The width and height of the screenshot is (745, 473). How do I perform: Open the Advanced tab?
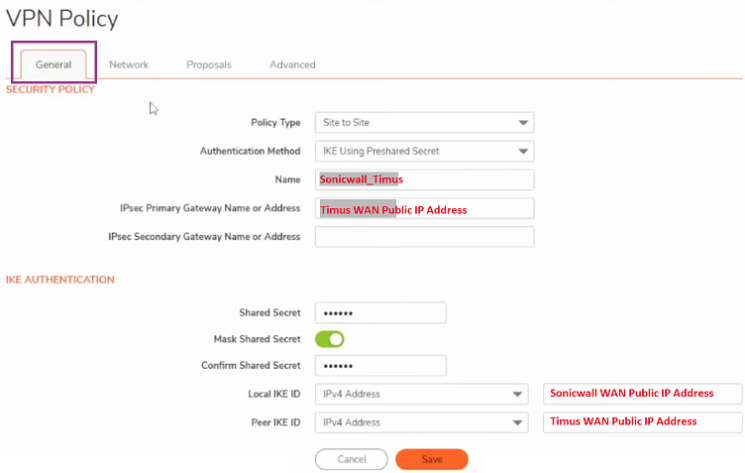pos(292,65)
